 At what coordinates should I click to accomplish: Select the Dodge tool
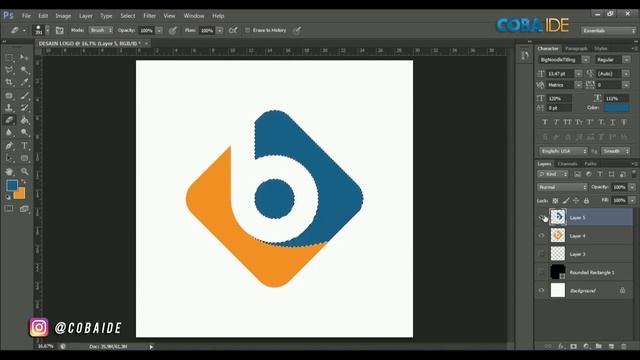click(24, 133)
